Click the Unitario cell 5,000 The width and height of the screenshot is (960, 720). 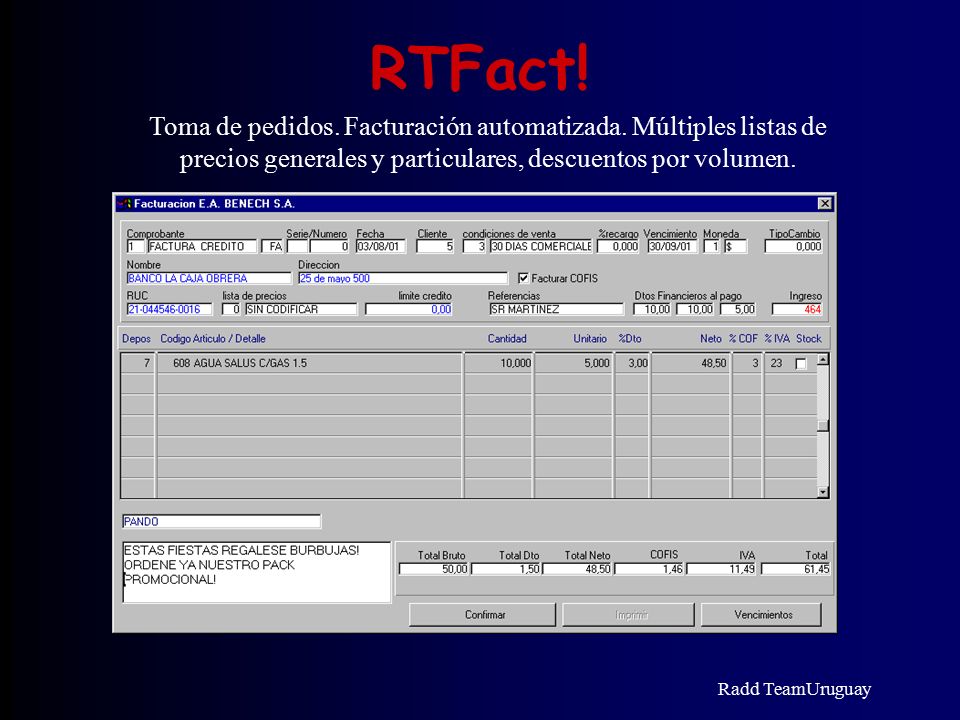click(574, 363)
